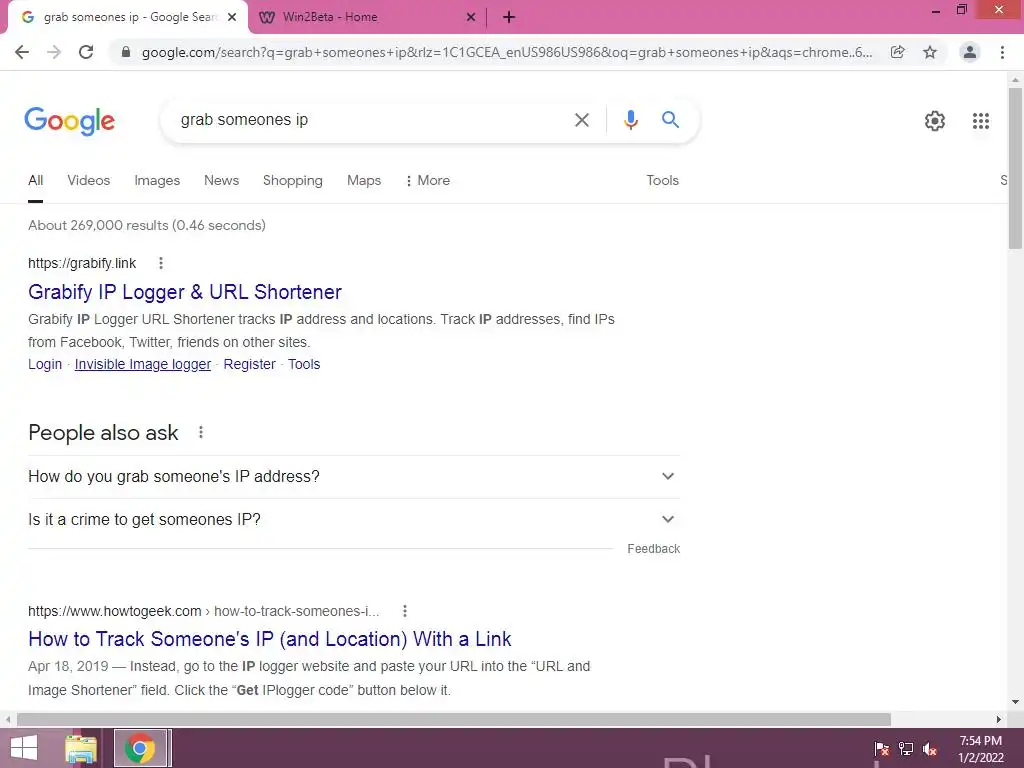Open the Windows Start menu

[x=24, y=748]
